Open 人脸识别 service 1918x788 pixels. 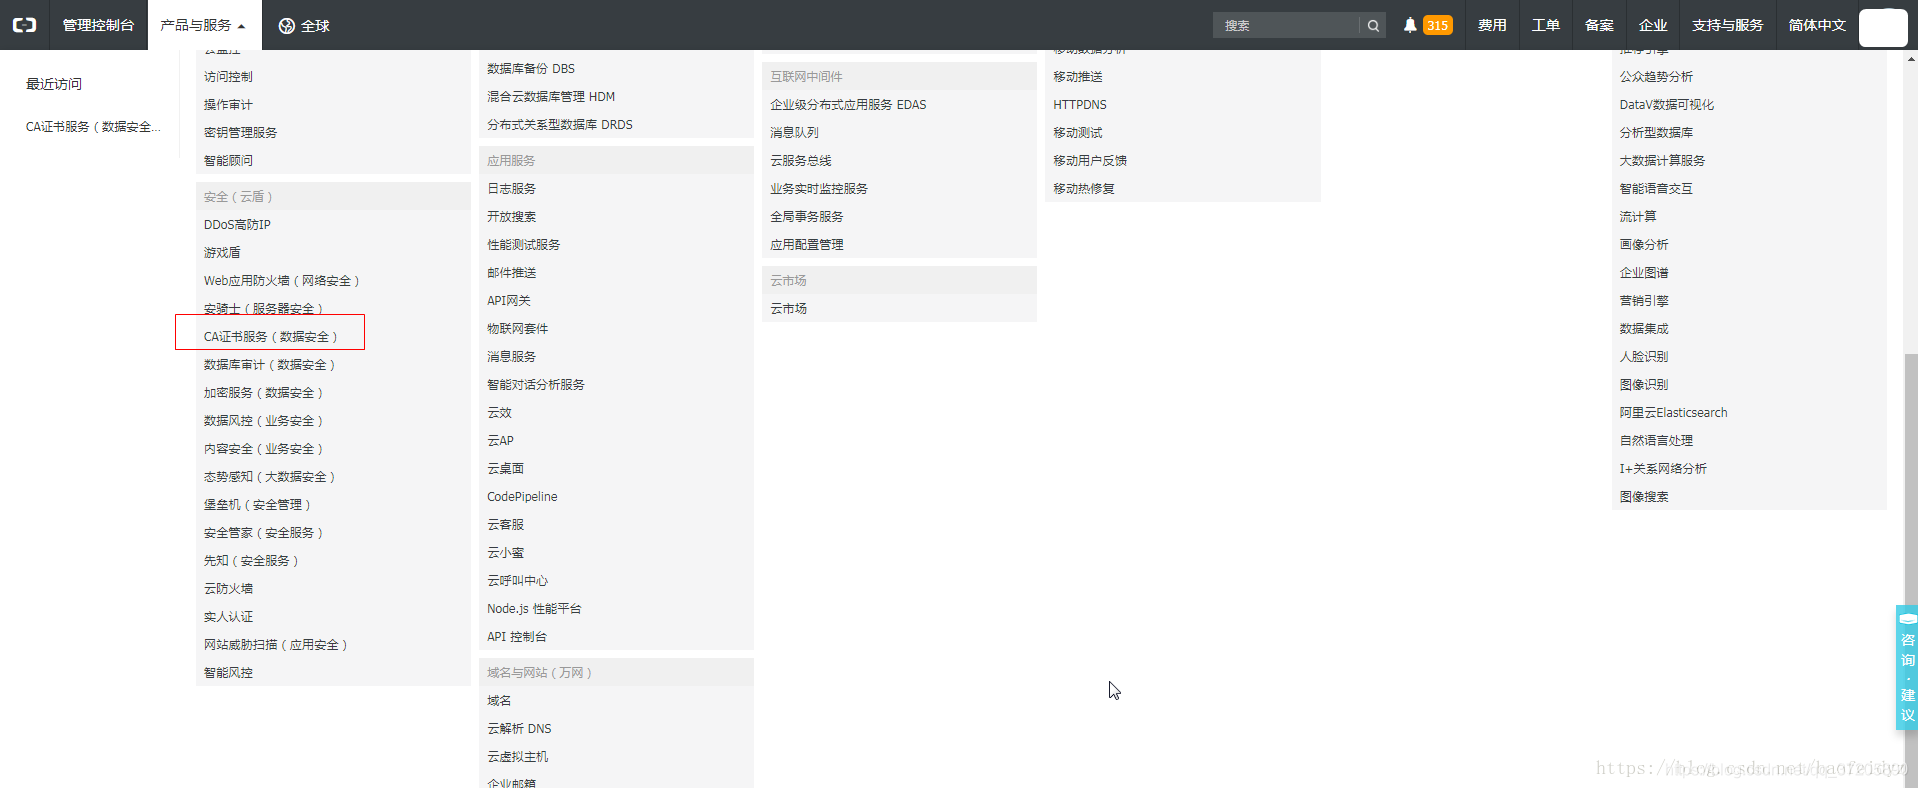pyautogui.click(x=1644, y=357)
